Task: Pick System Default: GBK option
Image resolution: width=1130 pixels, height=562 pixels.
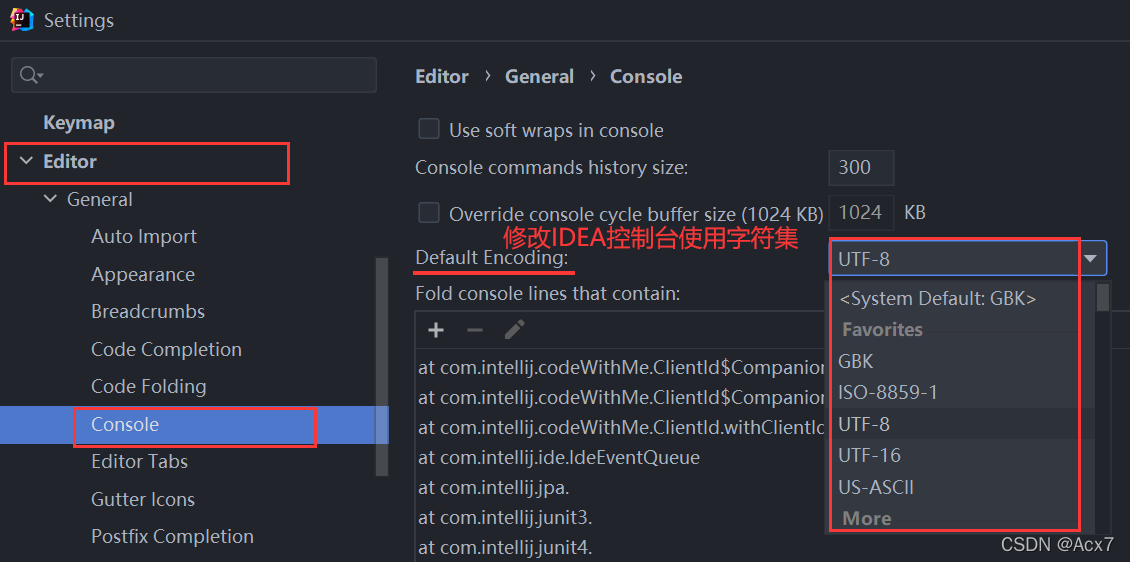Action: pos(937,298)
